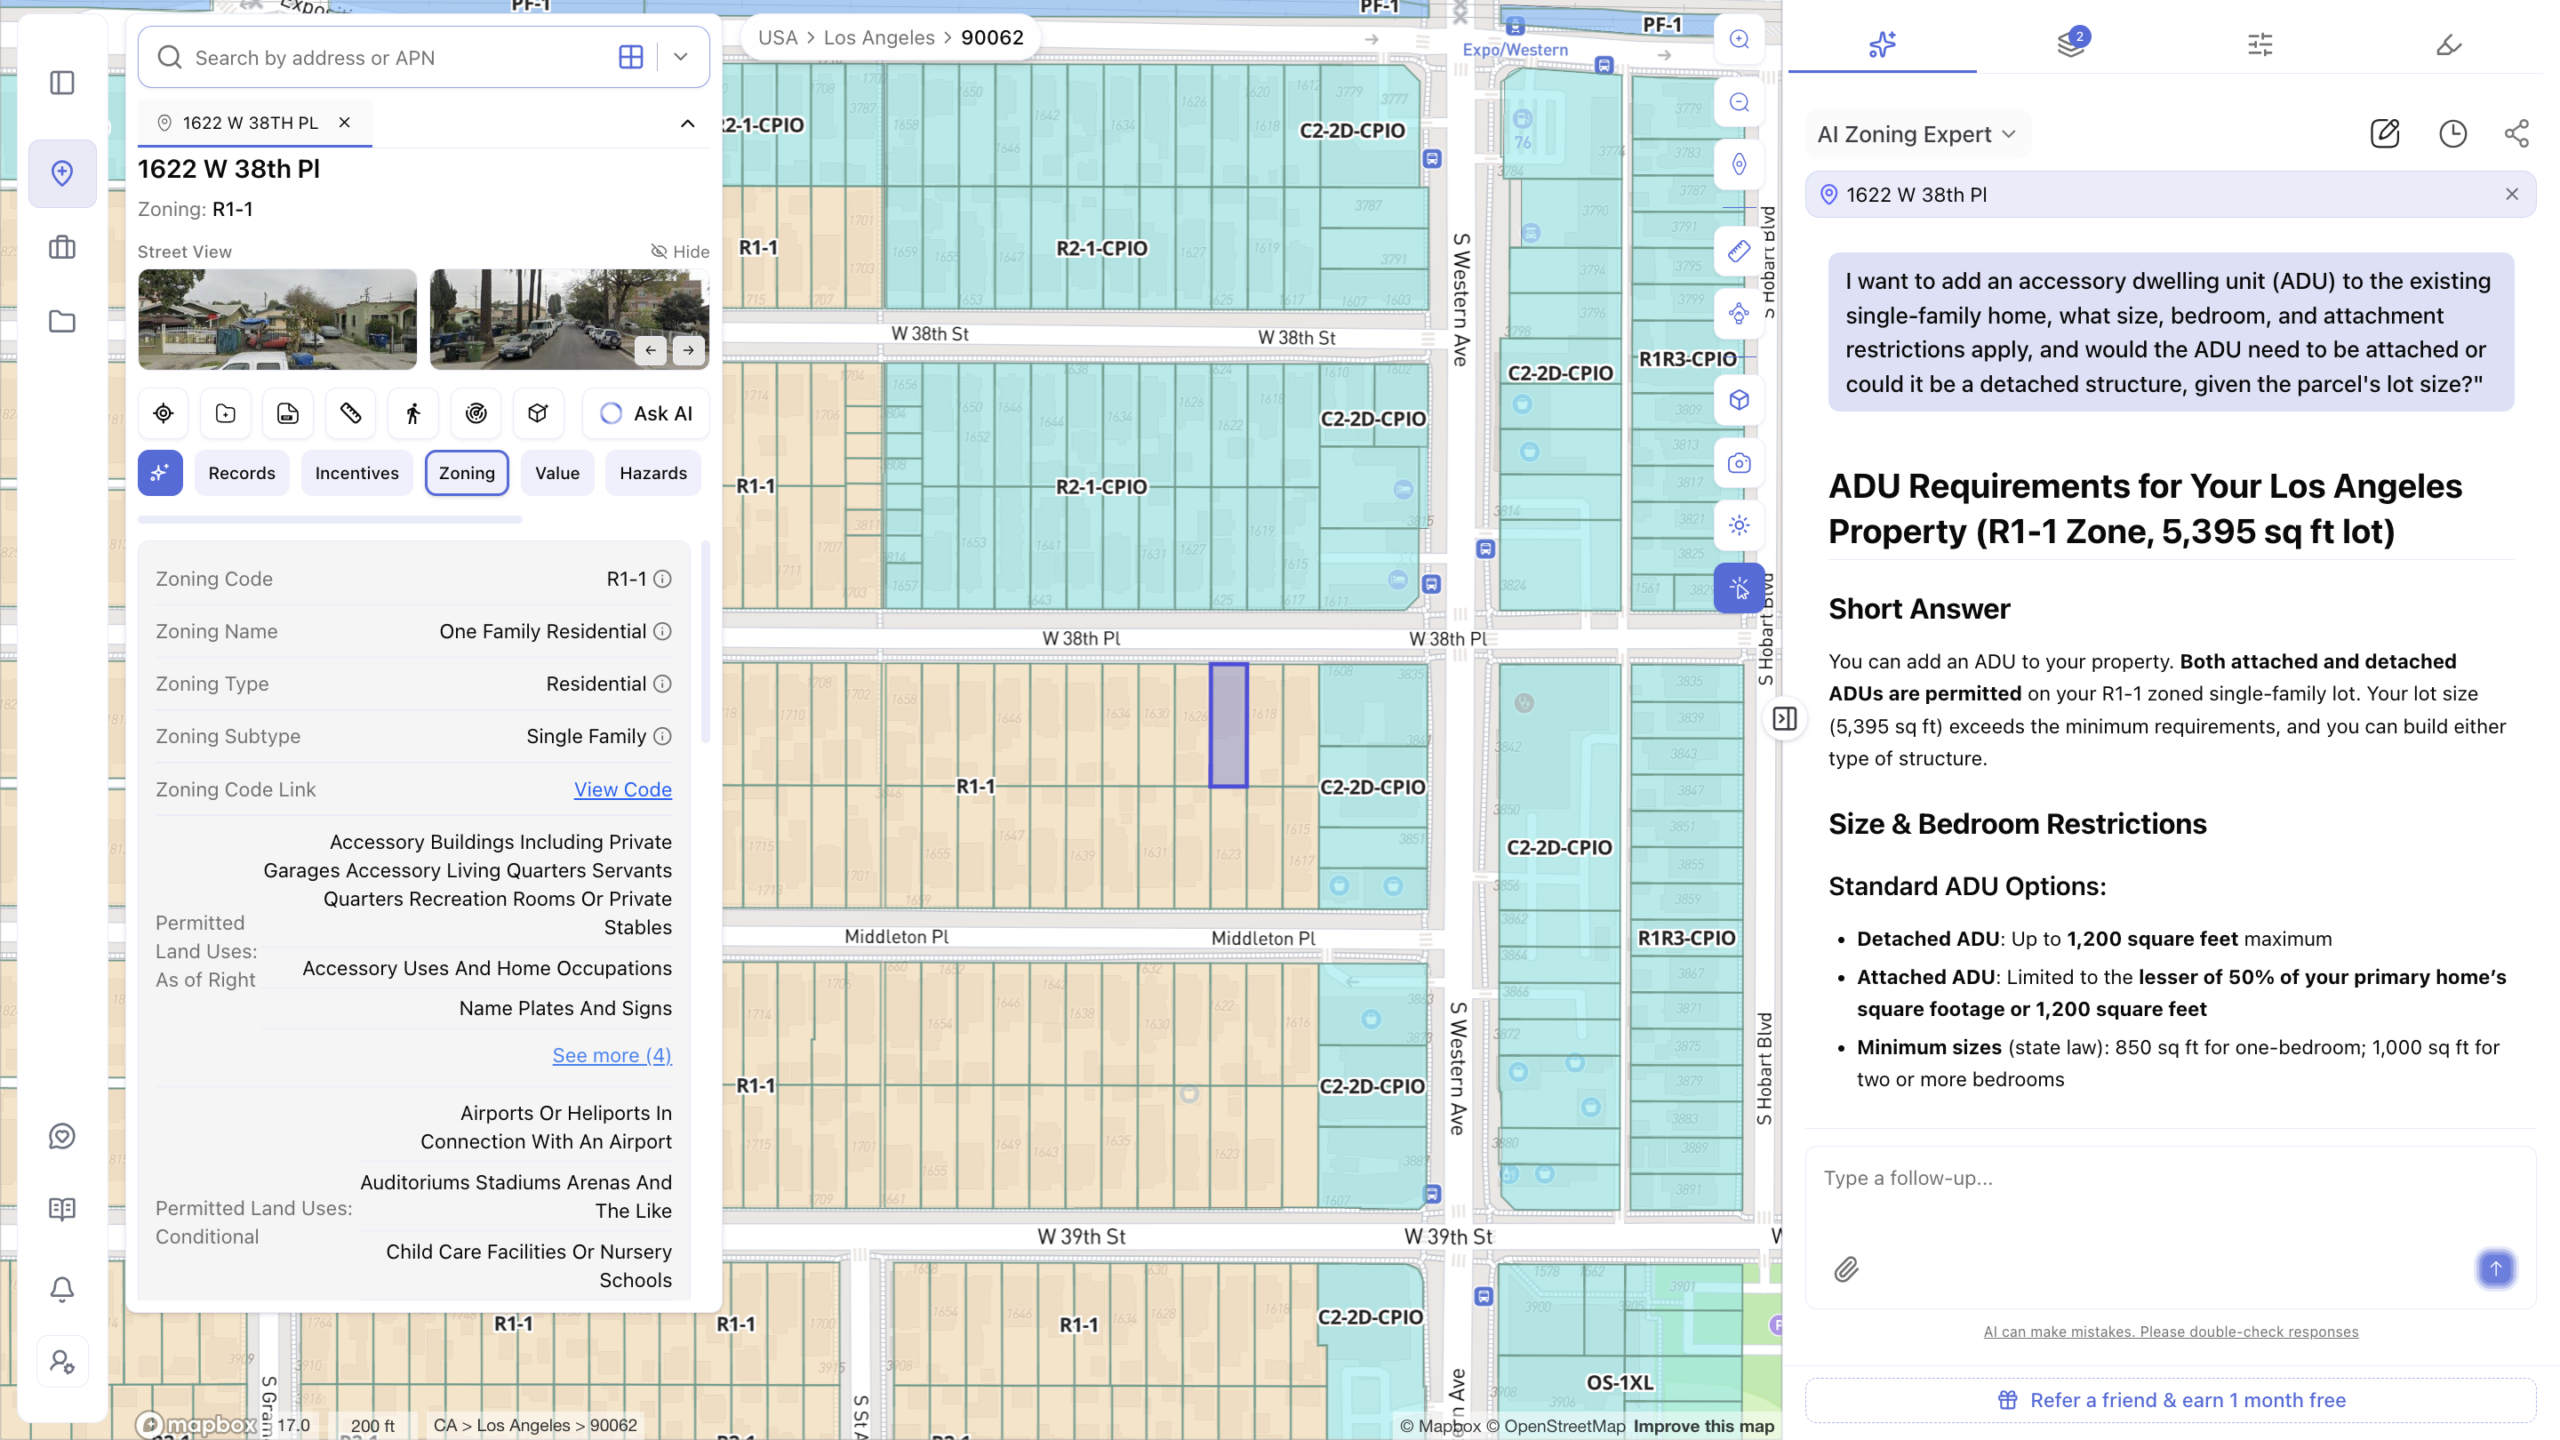Open the map 3D buildings cube tool
This screenshot has width=2560, height=1440.
1739,400
